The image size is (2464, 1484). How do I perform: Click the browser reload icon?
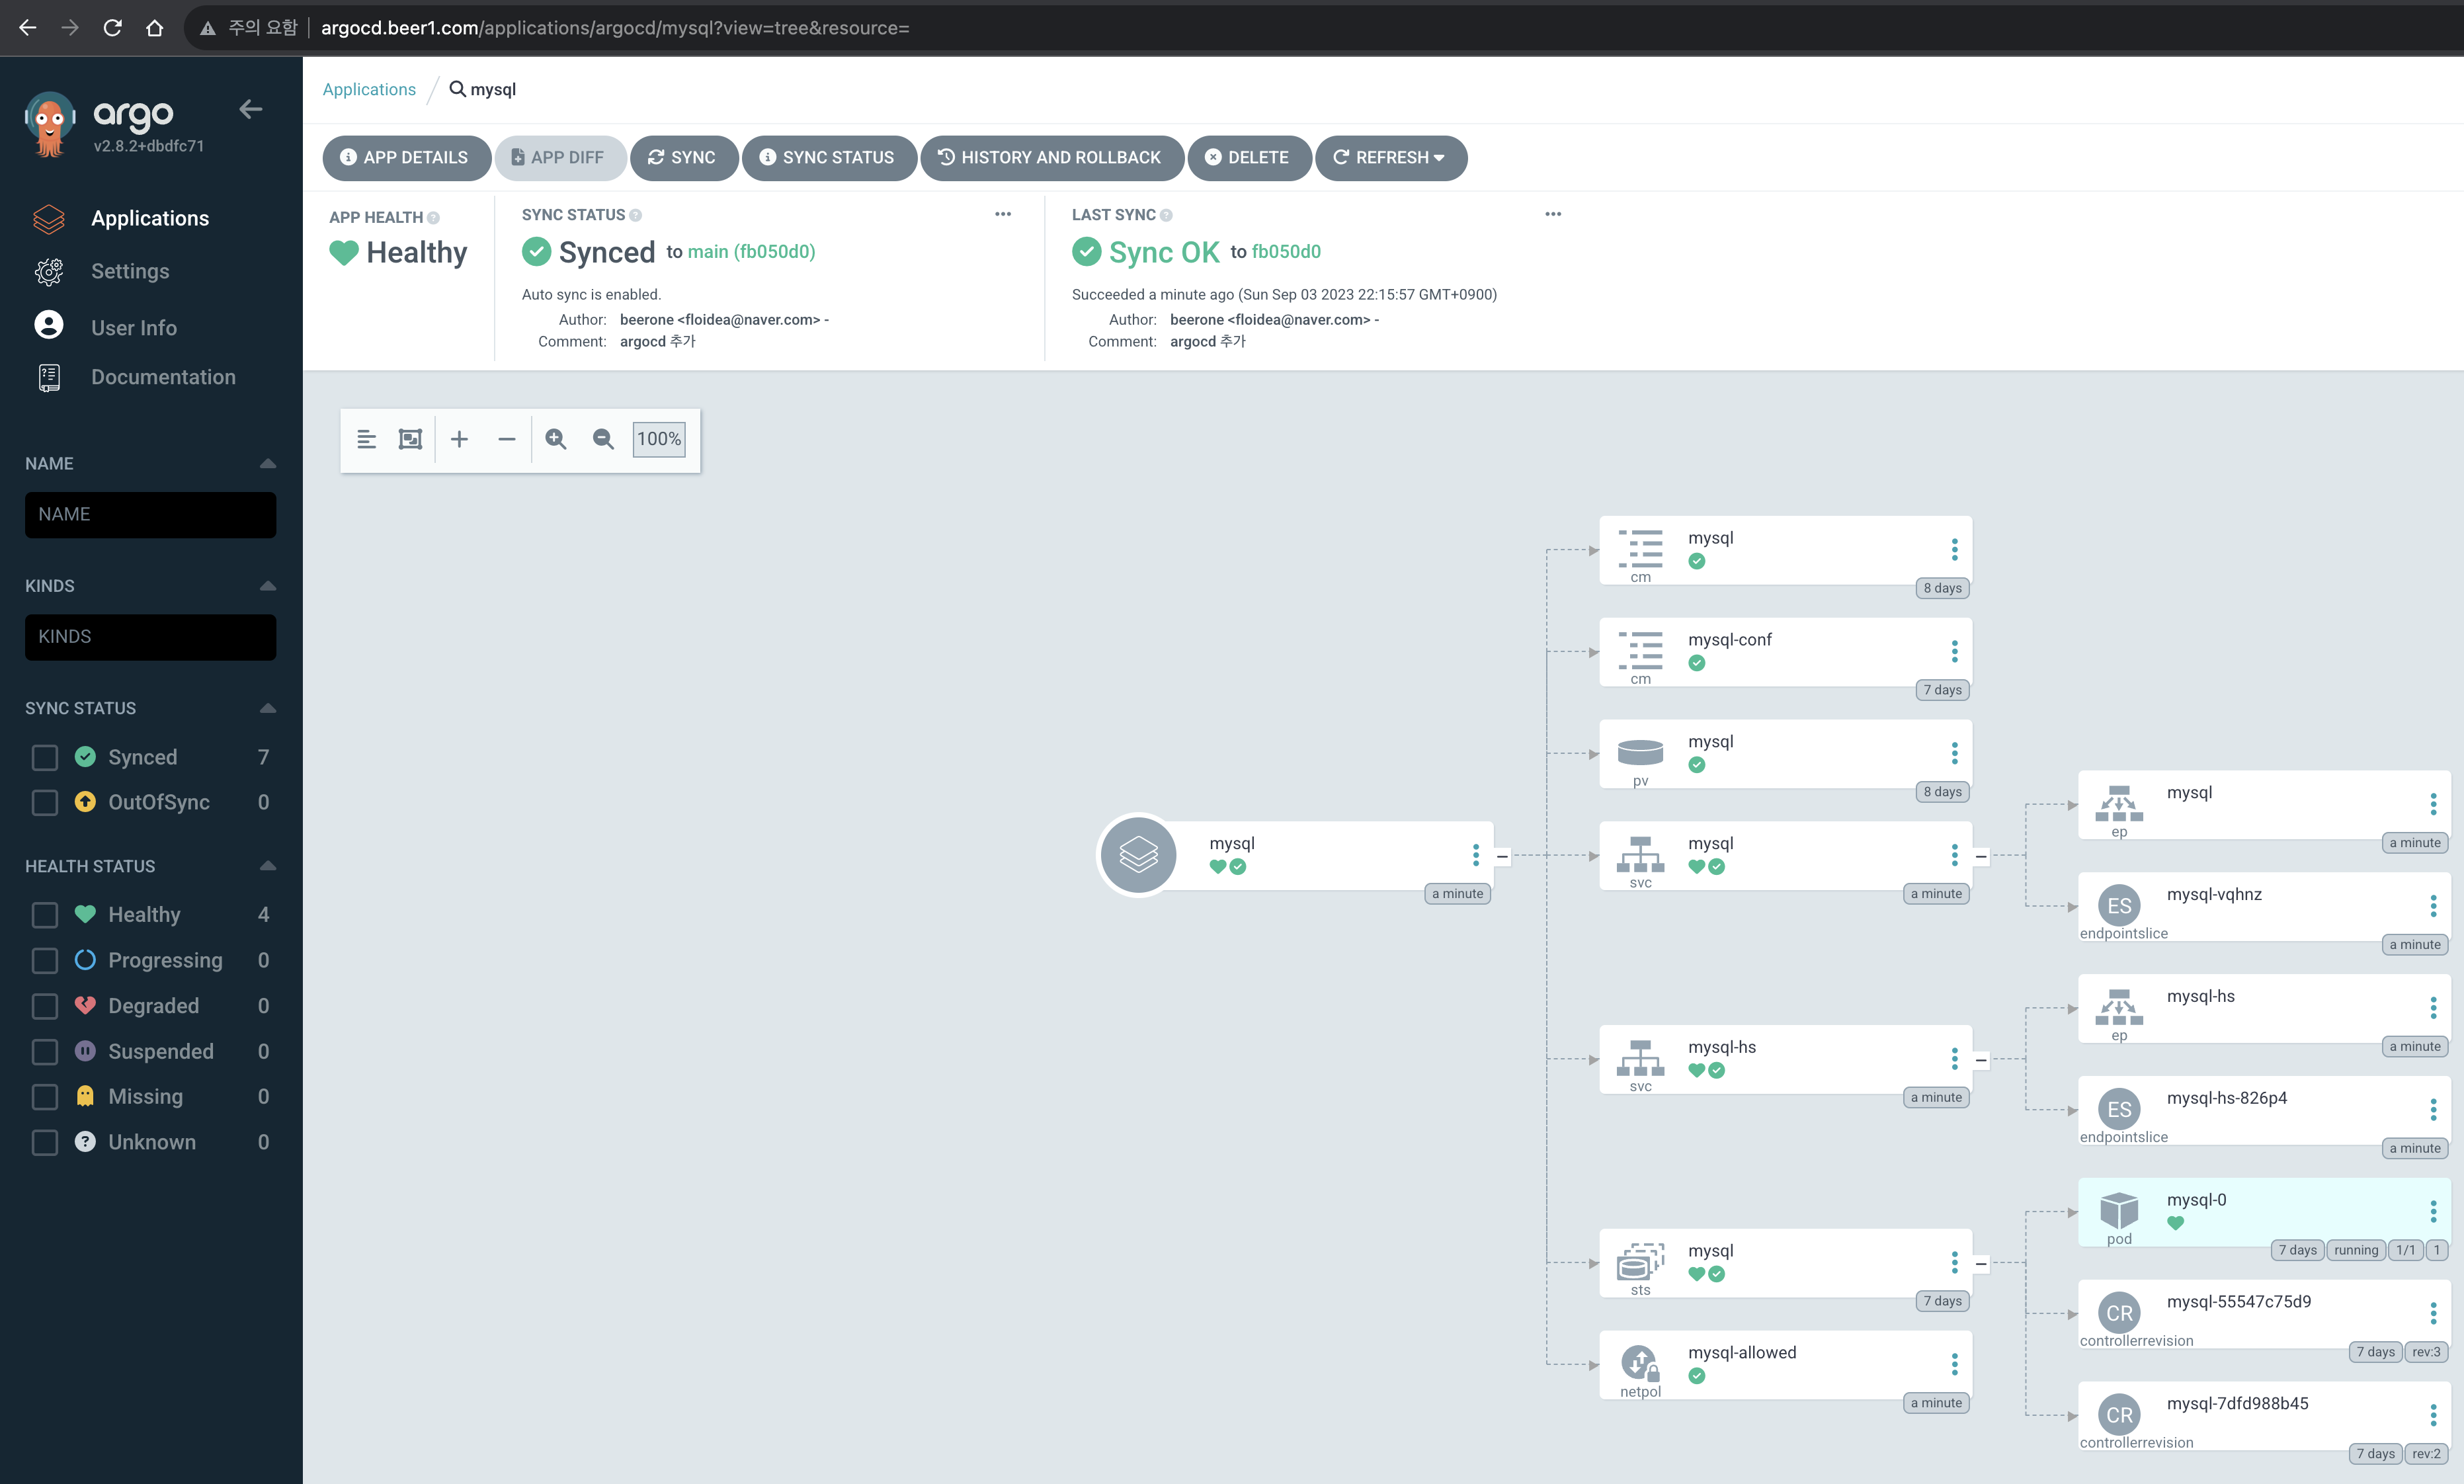112,28
